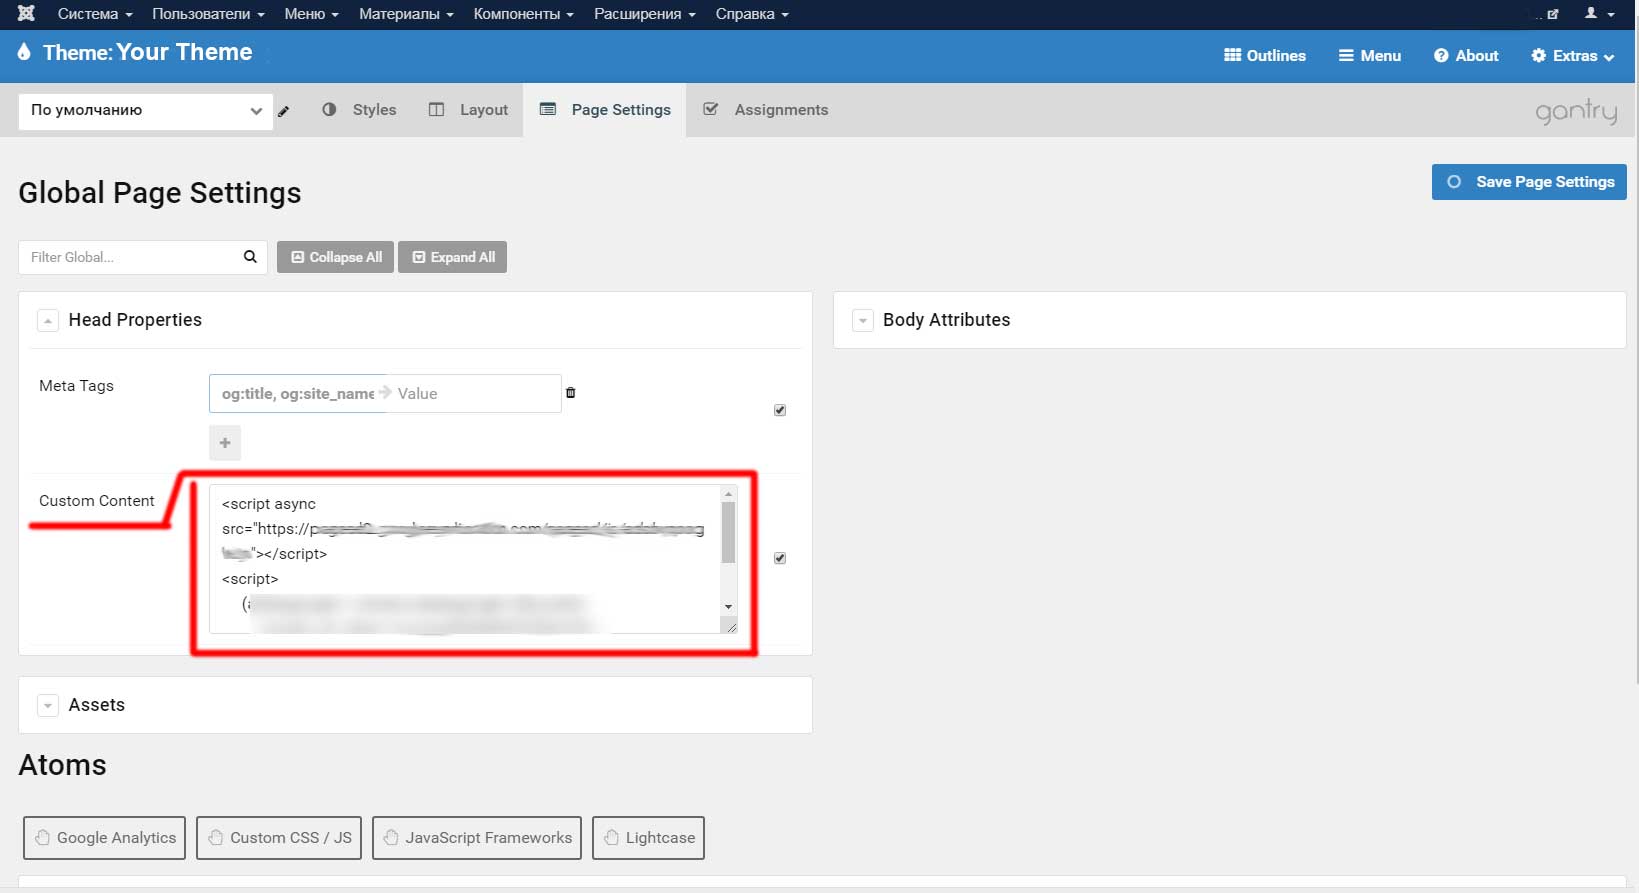Image resolution: width=1639 pixels, height=893 pixels.
Task: Open the Компоненты menu
Action: tap(523, 14)
